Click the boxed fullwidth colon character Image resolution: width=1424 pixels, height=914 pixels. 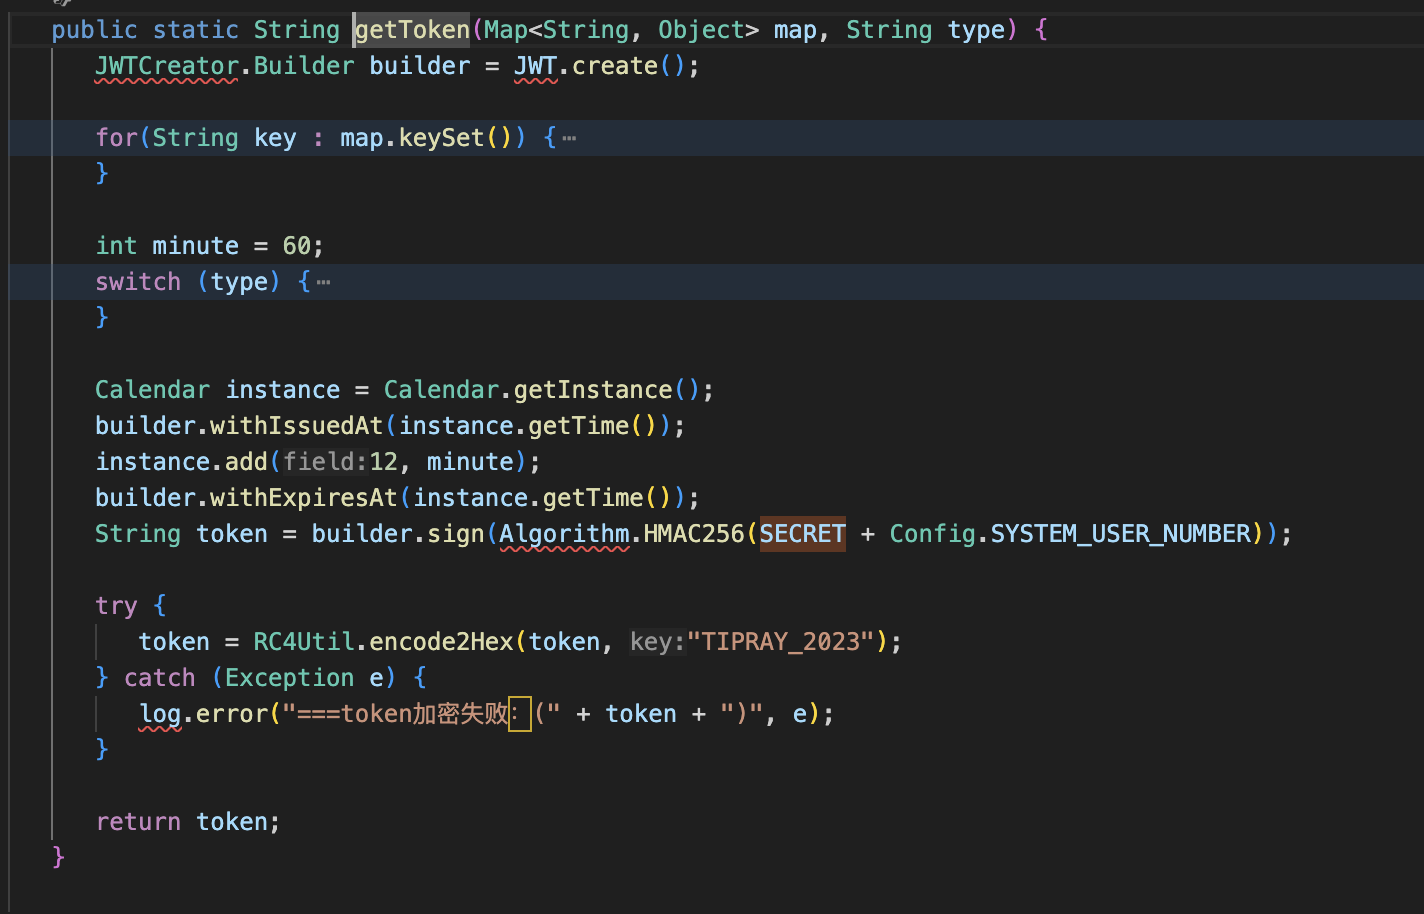click(520, 714)
